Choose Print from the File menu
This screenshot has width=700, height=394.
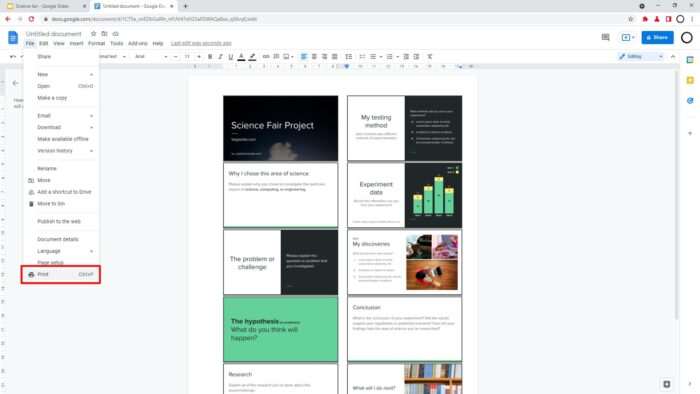61,274
